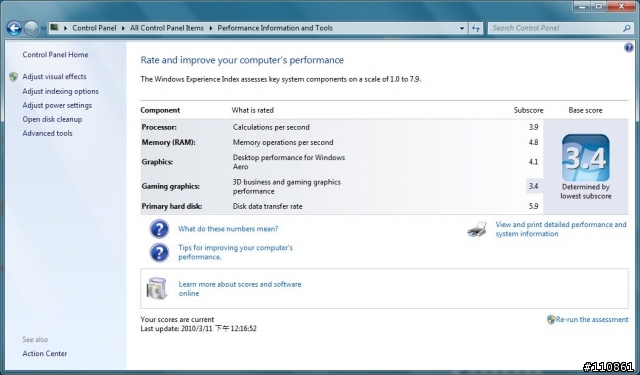Image resolution: width=640 pixels, height=375 pixels.
Task: Click Disk data transfer rate text
Action: click(267, 206)
